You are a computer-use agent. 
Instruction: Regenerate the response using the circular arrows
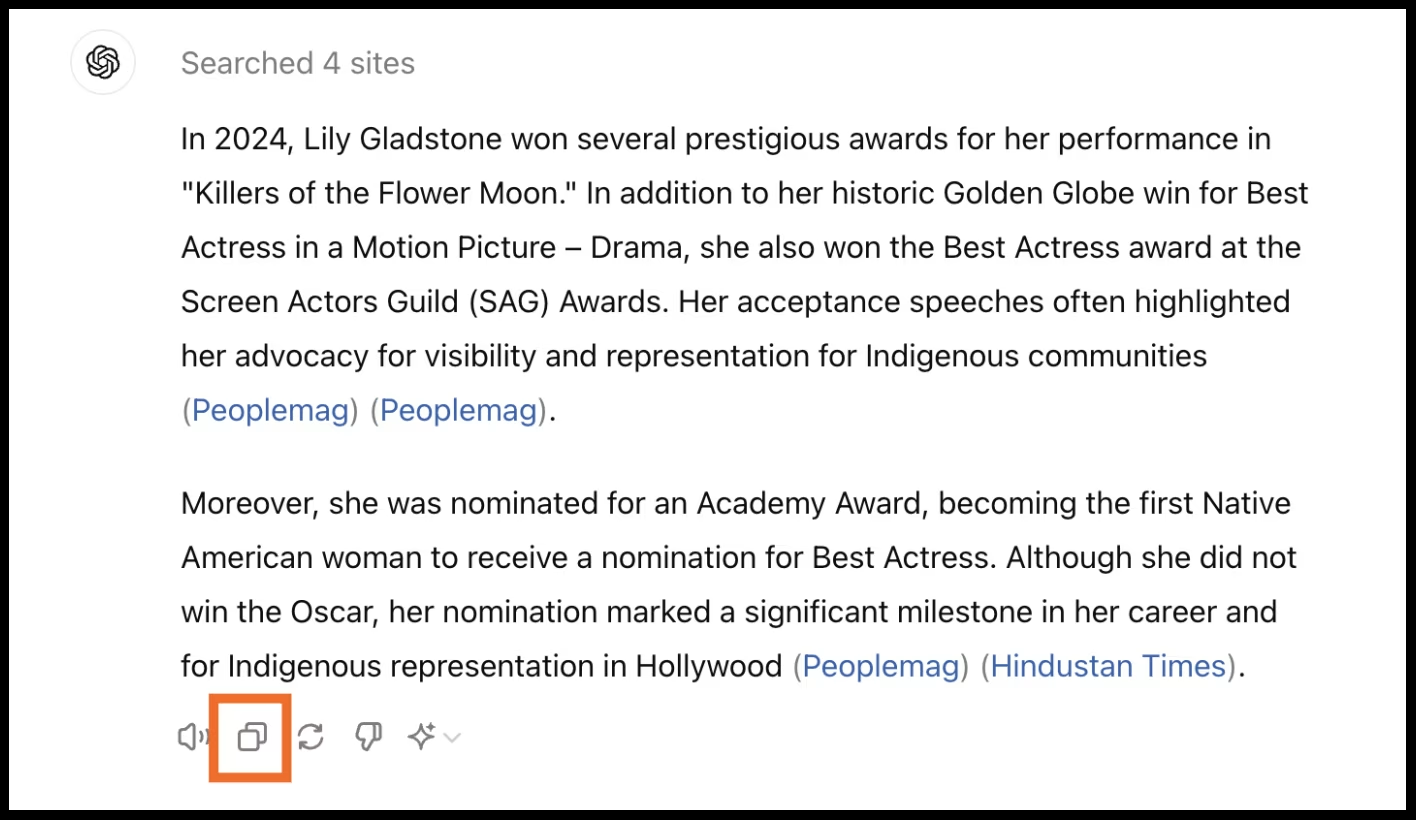[x=311, y=738]
